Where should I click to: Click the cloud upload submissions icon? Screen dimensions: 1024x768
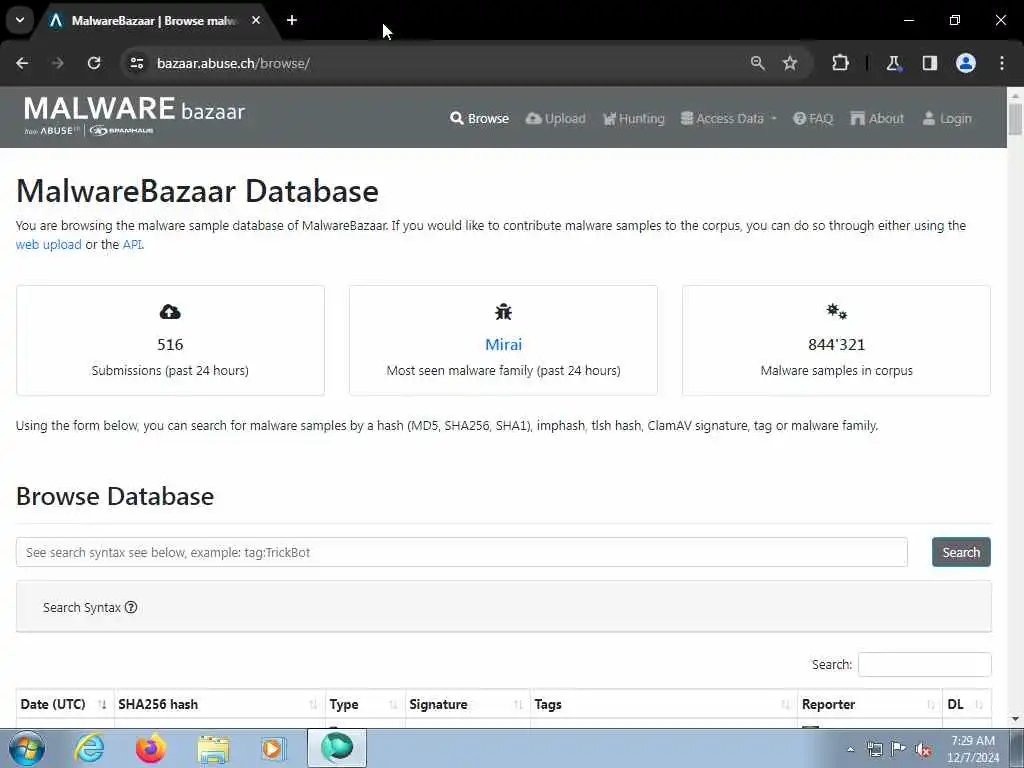[170, 312]
